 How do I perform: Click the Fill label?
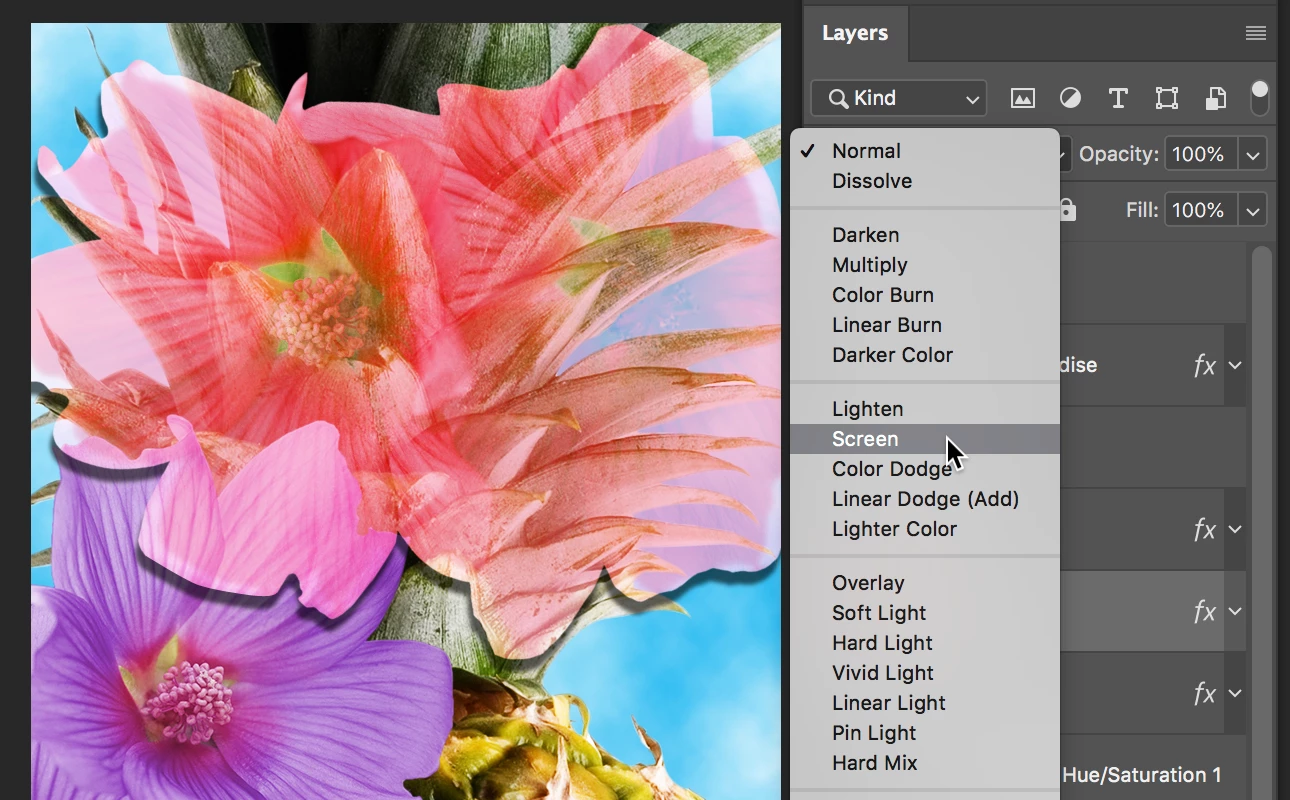coord(1142,210)
